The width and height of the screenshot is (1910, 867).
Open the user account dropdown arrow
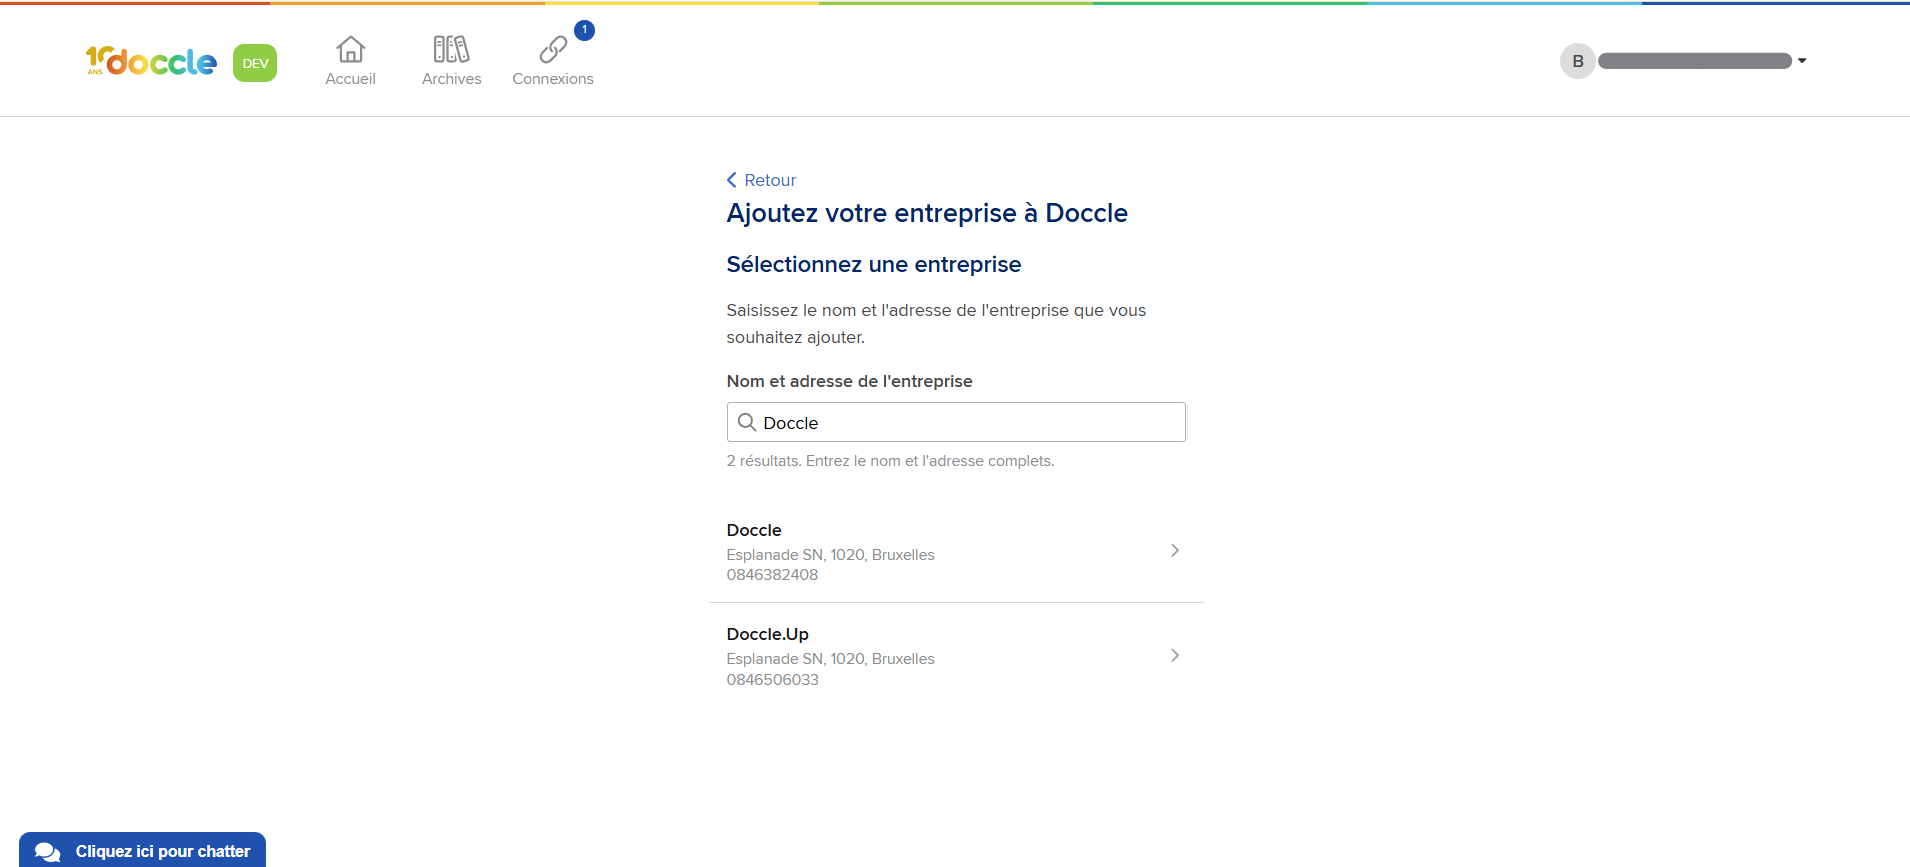tap(1802, 61)
